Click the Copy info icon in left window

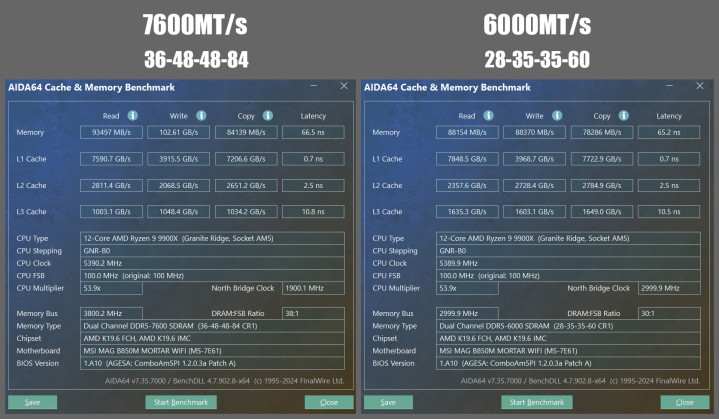(268, 116)
